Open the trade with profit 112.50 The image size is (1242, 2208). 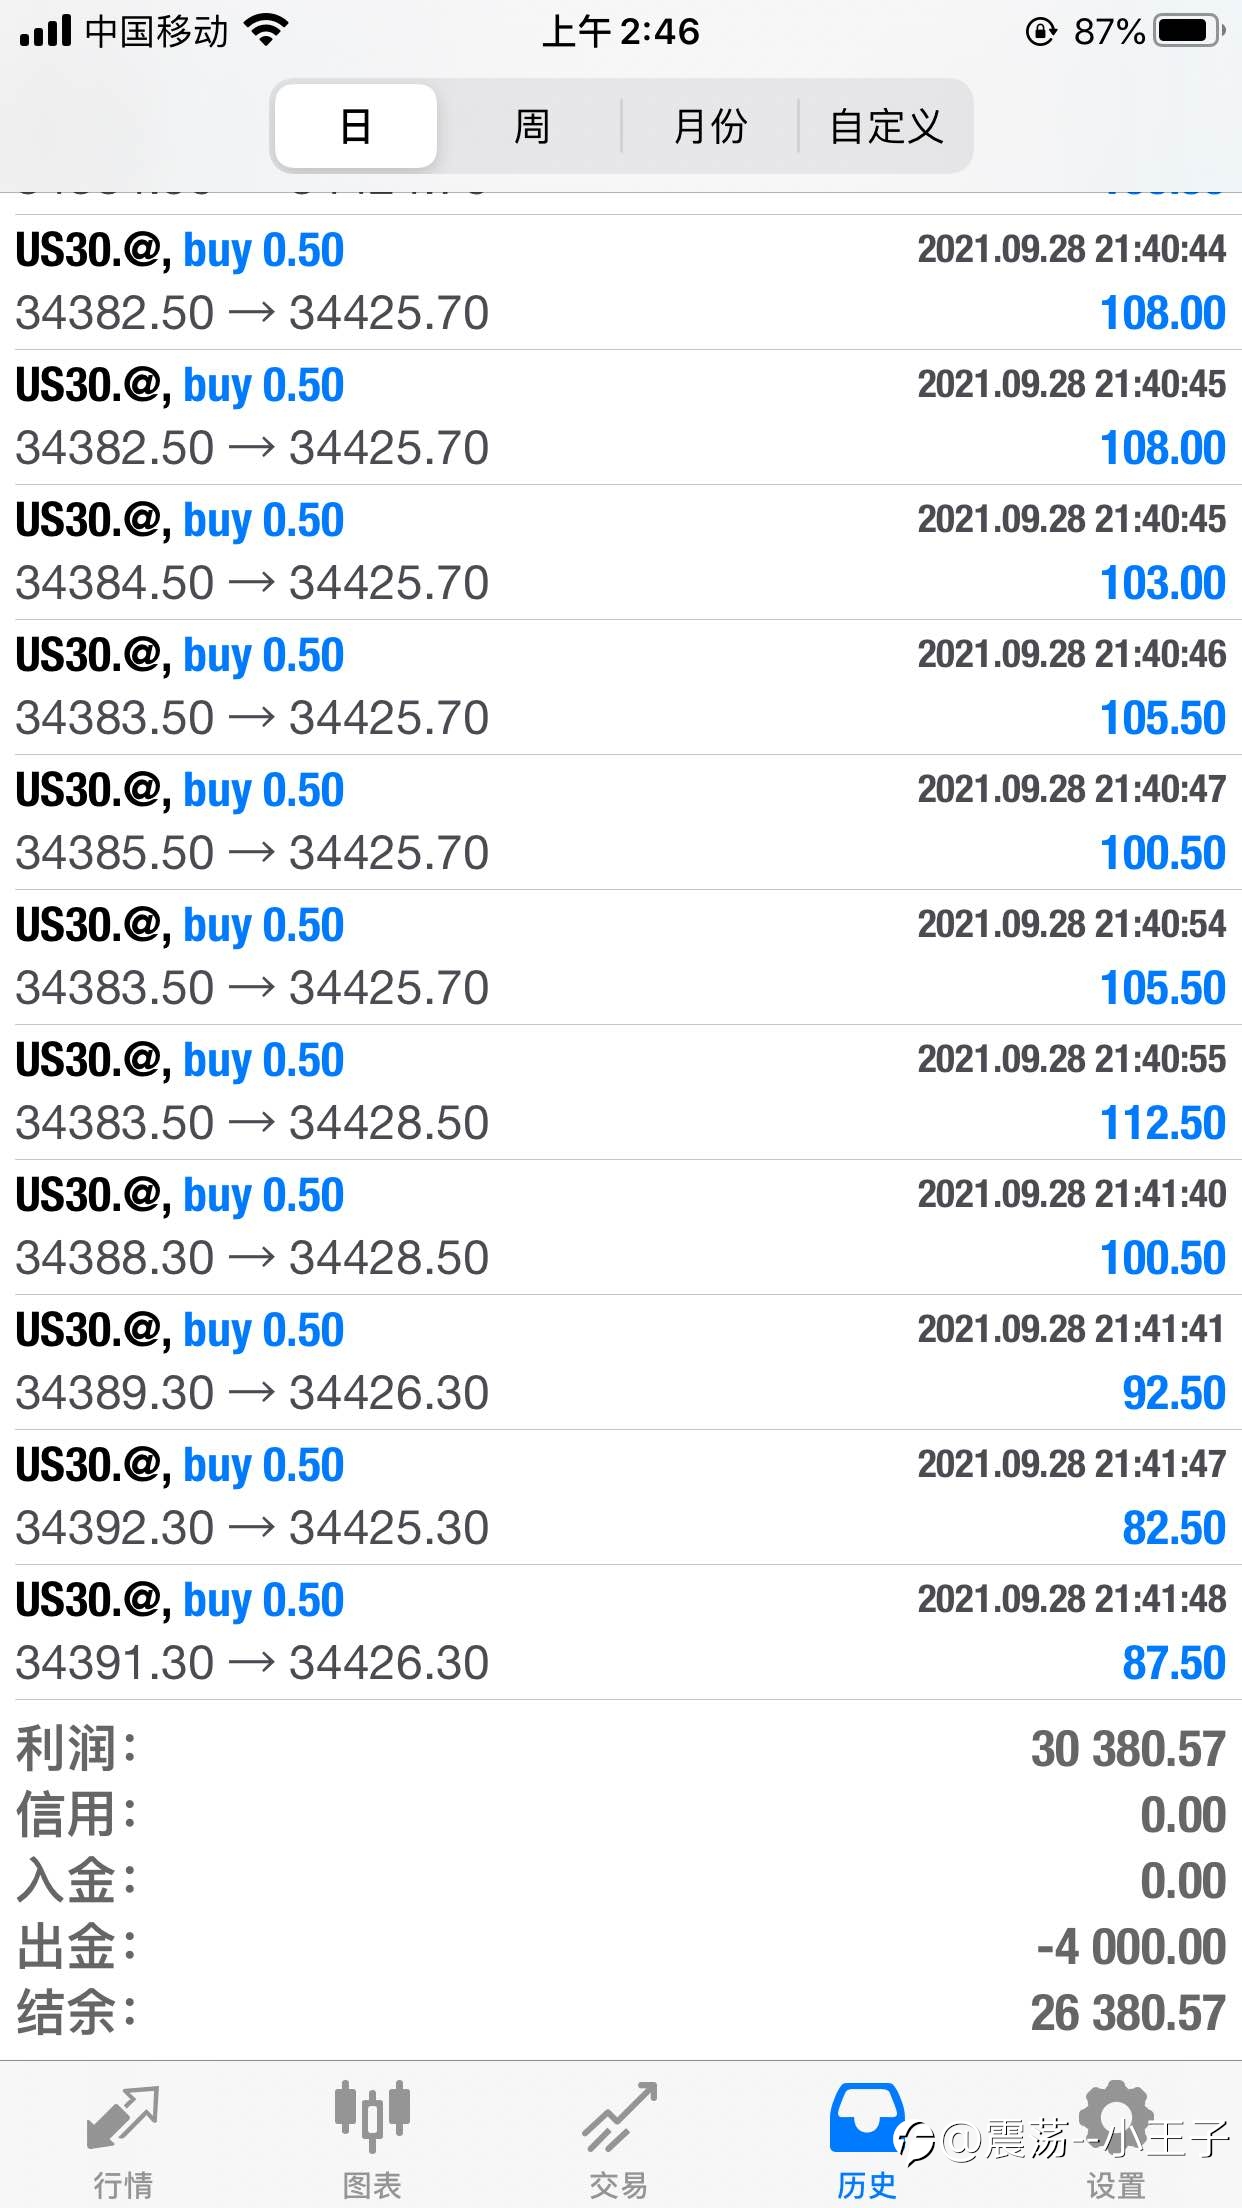[621, 1092]
